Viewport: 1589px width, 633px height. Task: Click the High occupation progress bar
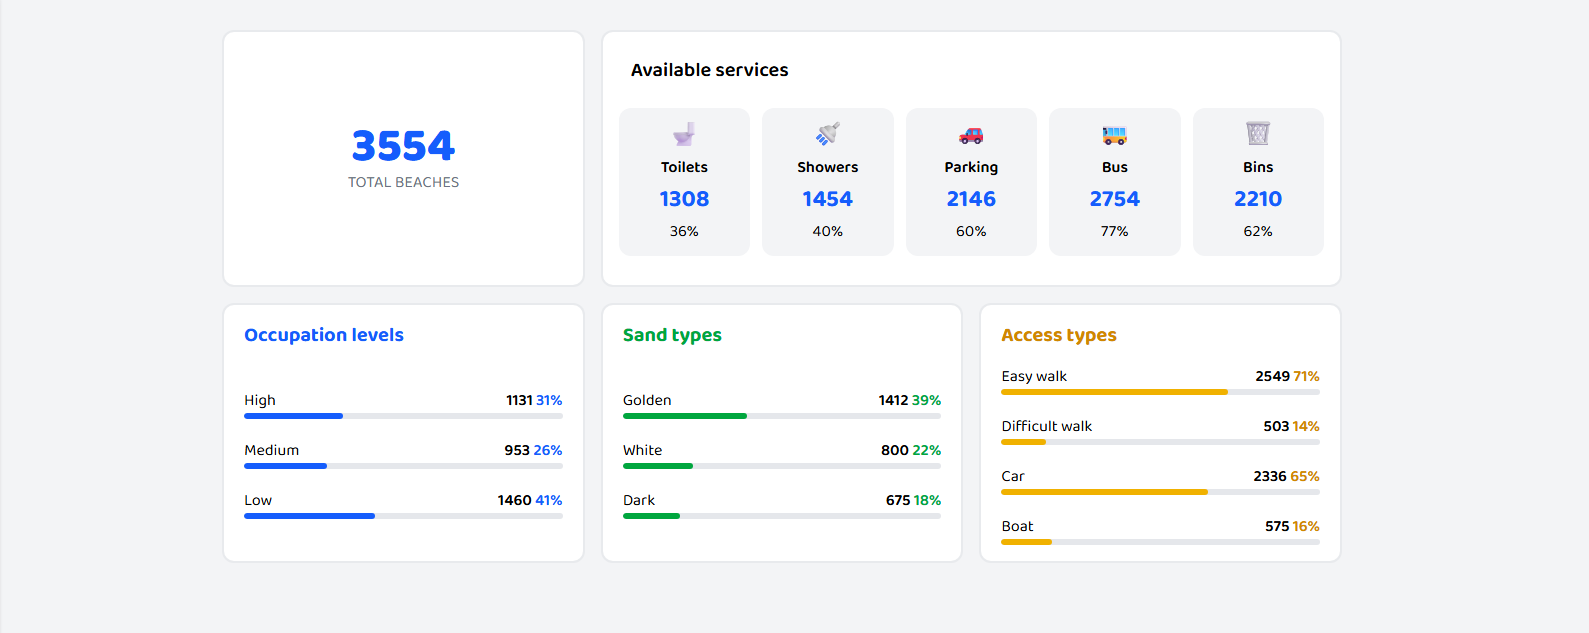coord(403,416)
